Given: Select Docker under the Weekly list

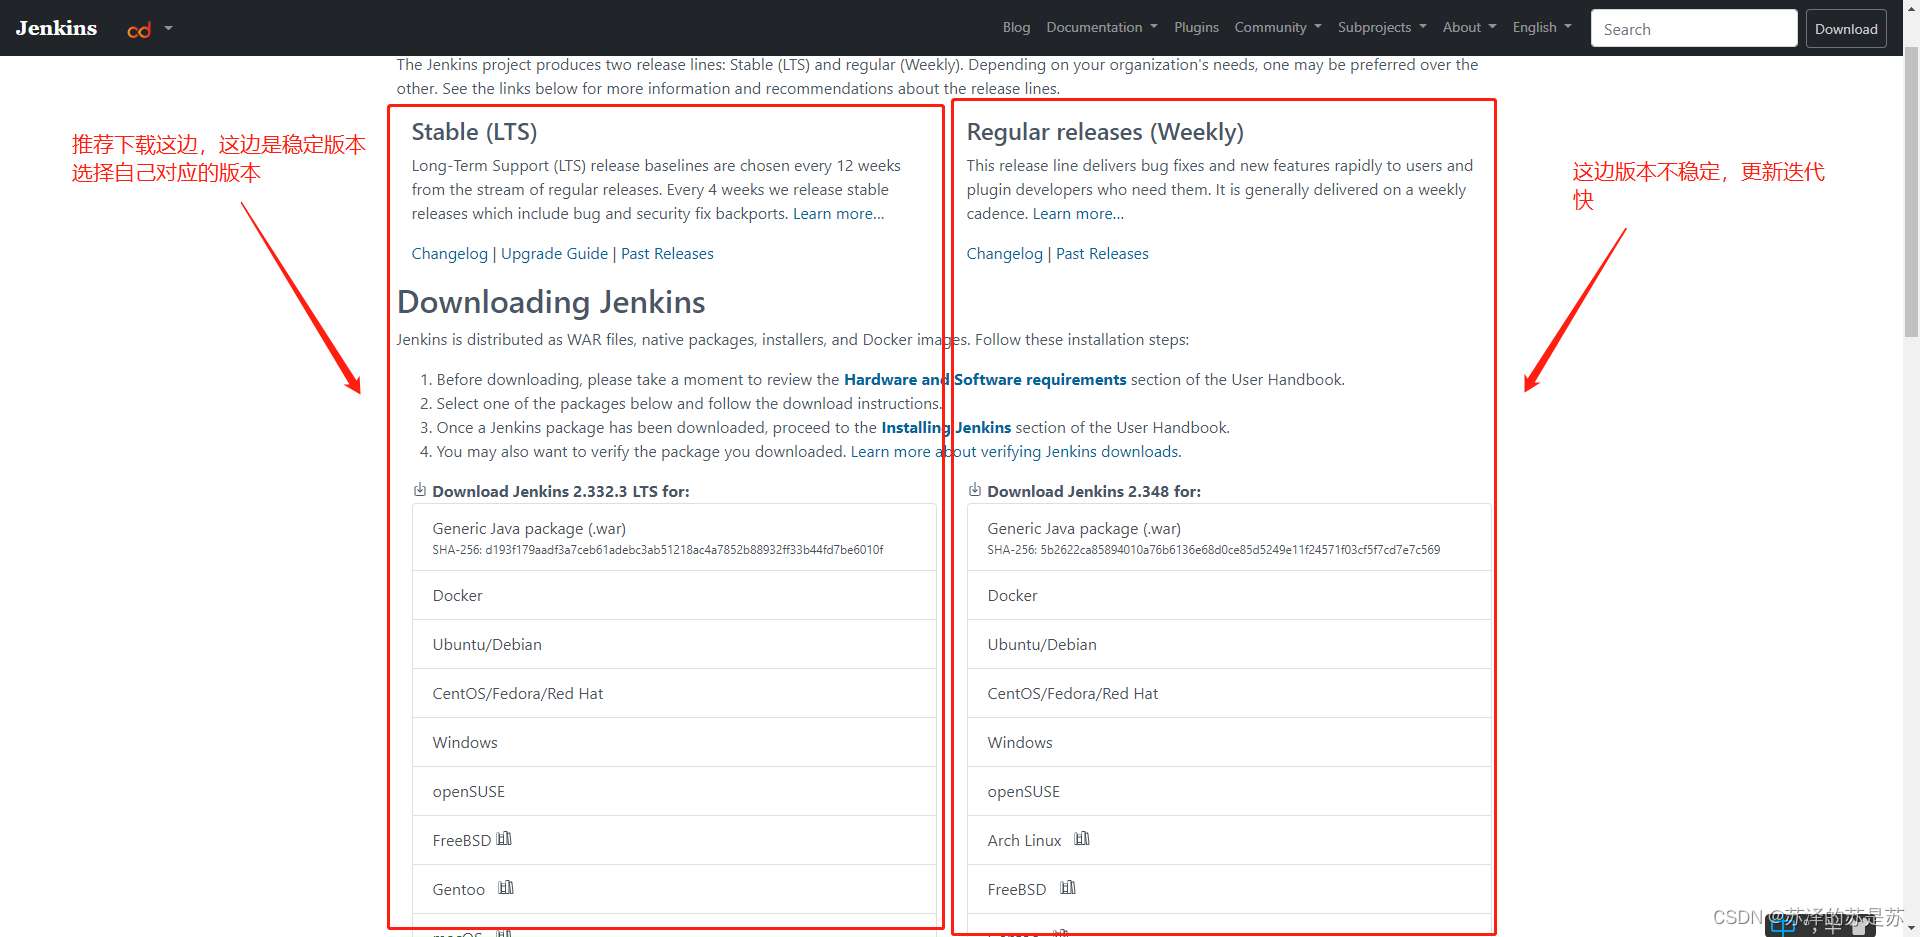Looking at the screenshot, I should tap(1229, 596).
